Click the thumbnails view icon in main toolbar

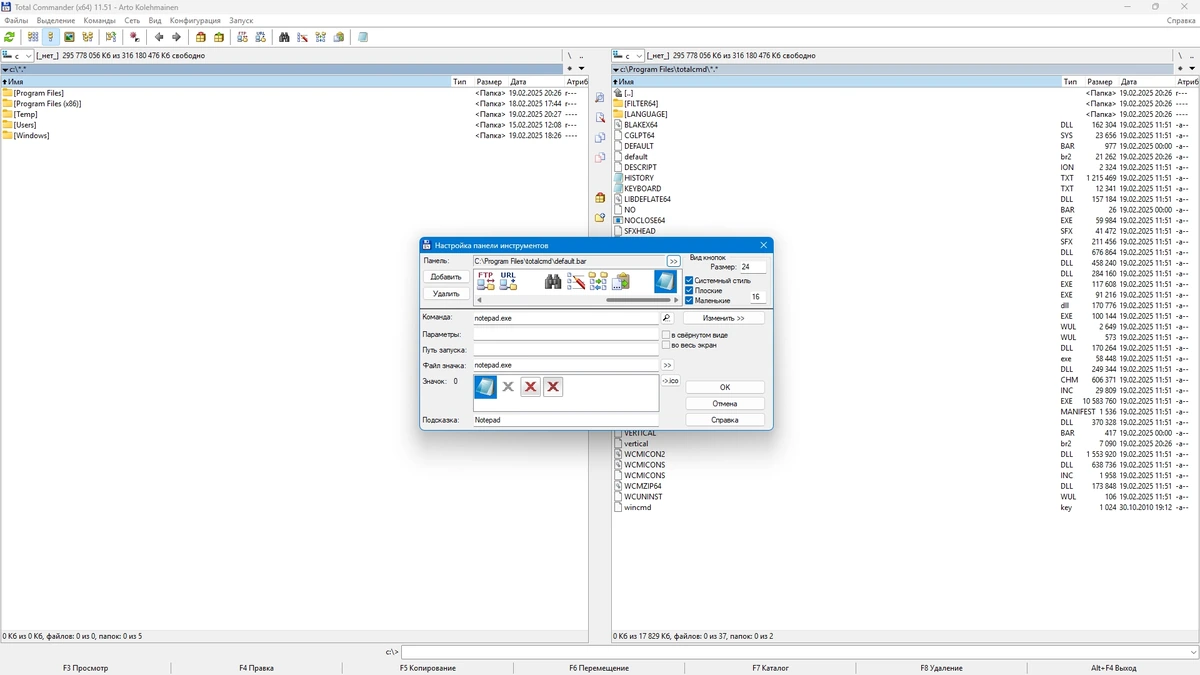coord(69,37)
